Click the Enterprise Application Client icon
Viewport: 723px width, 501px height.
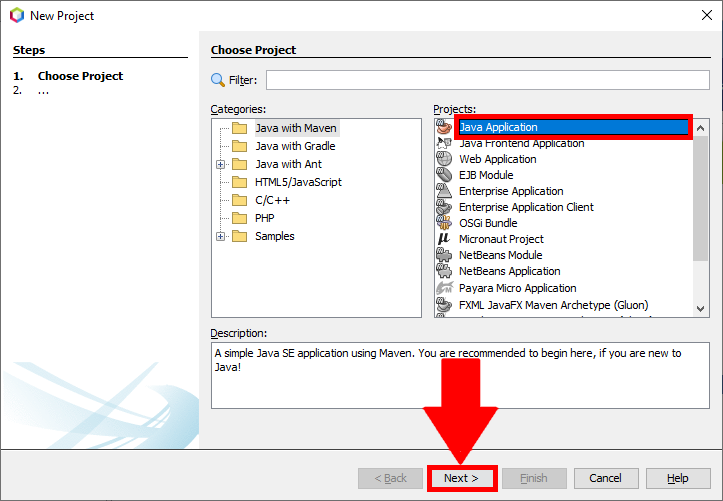pyautogui.click(x=444, y=207)
